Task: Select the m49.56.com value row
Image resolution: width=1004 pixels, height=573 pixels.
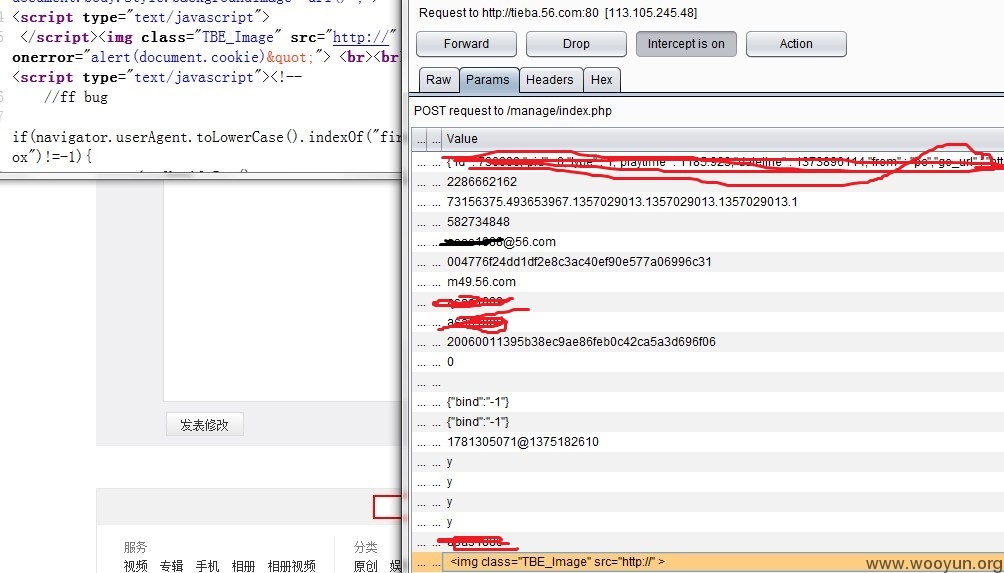Action: tap(708, 282)
